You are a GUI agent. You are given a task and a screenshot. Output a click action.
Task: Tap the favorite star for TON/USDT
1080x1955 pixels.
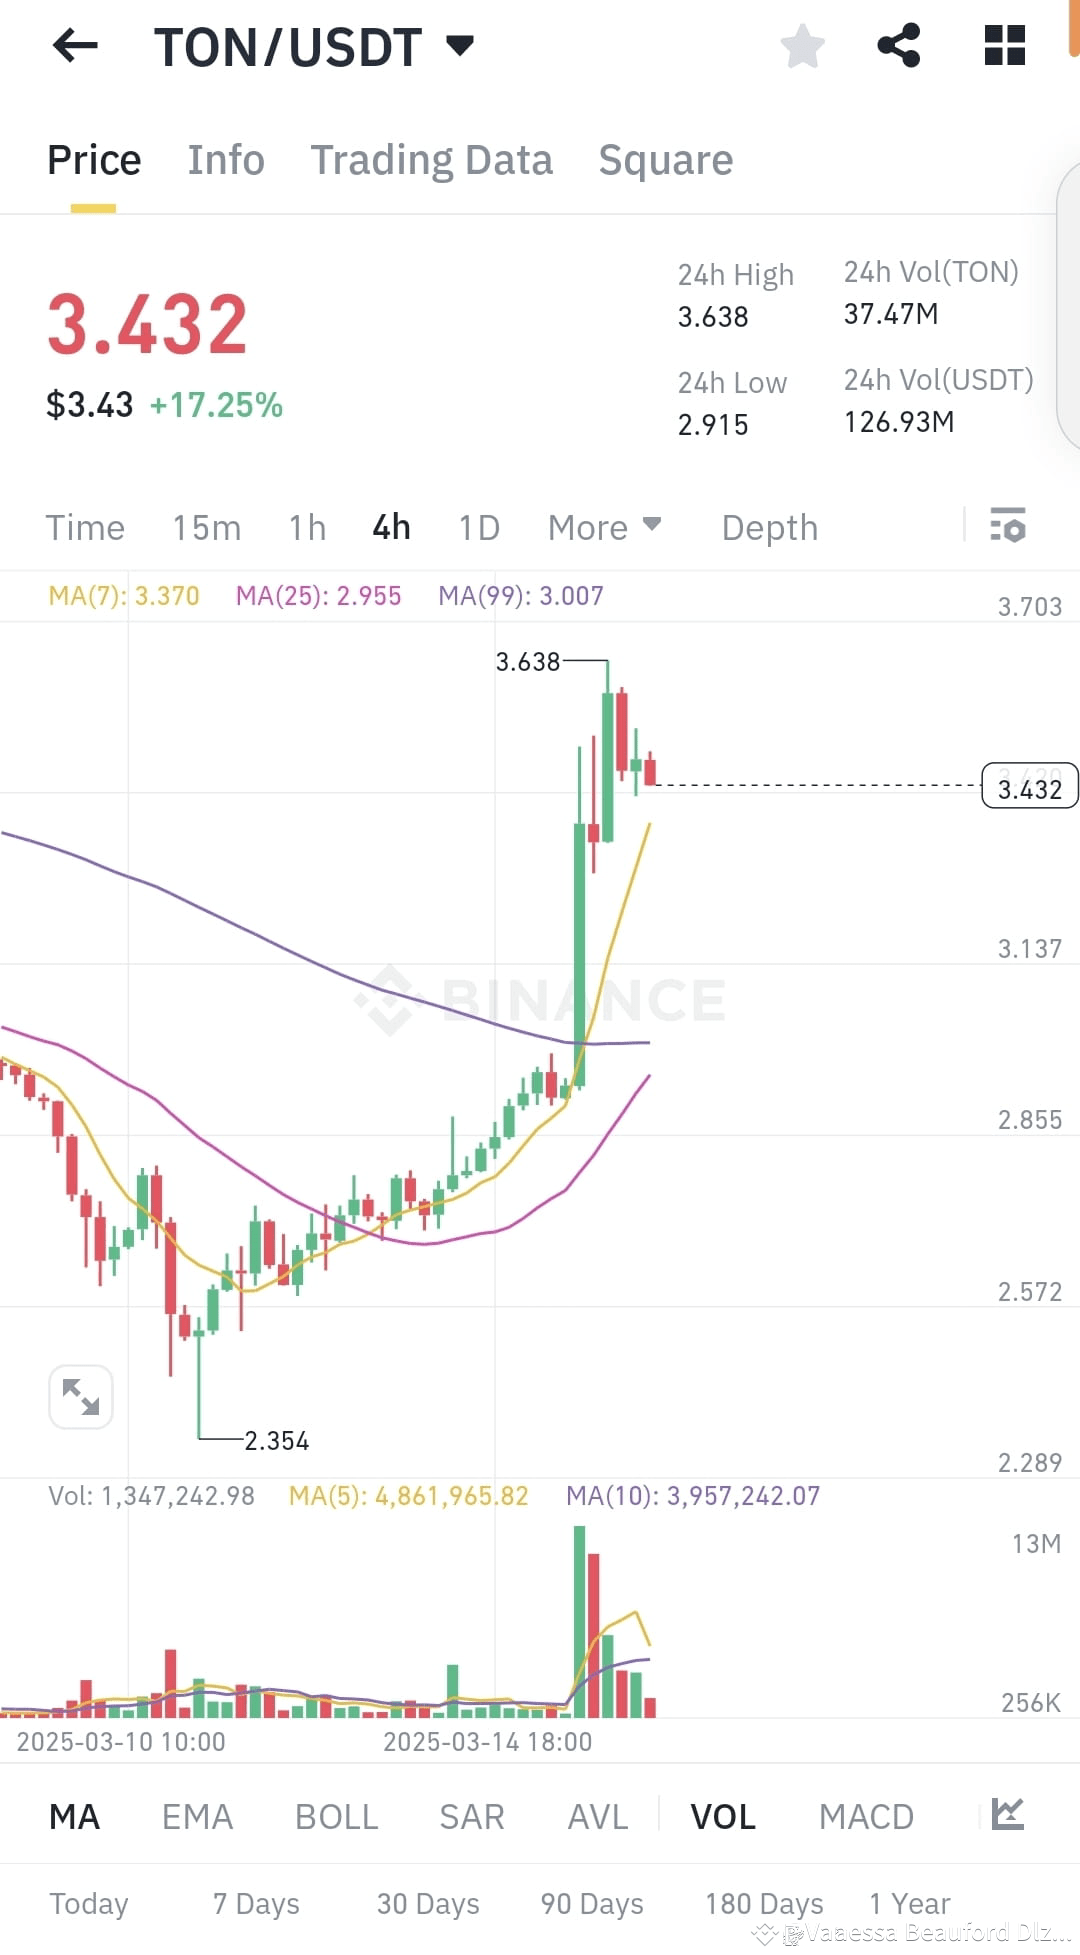pyautogui.click(x=801, y=46)
